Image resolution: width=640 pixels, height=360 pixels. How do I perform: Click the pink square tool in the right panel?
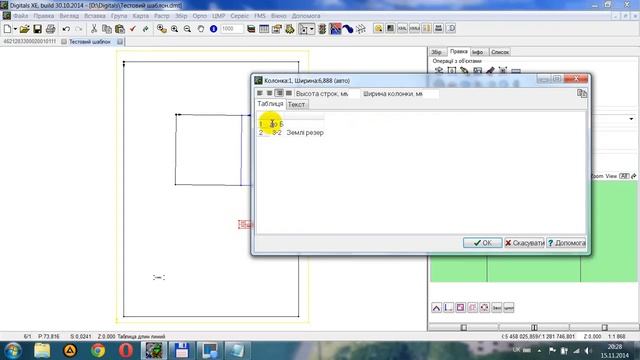tap(460, 308)
